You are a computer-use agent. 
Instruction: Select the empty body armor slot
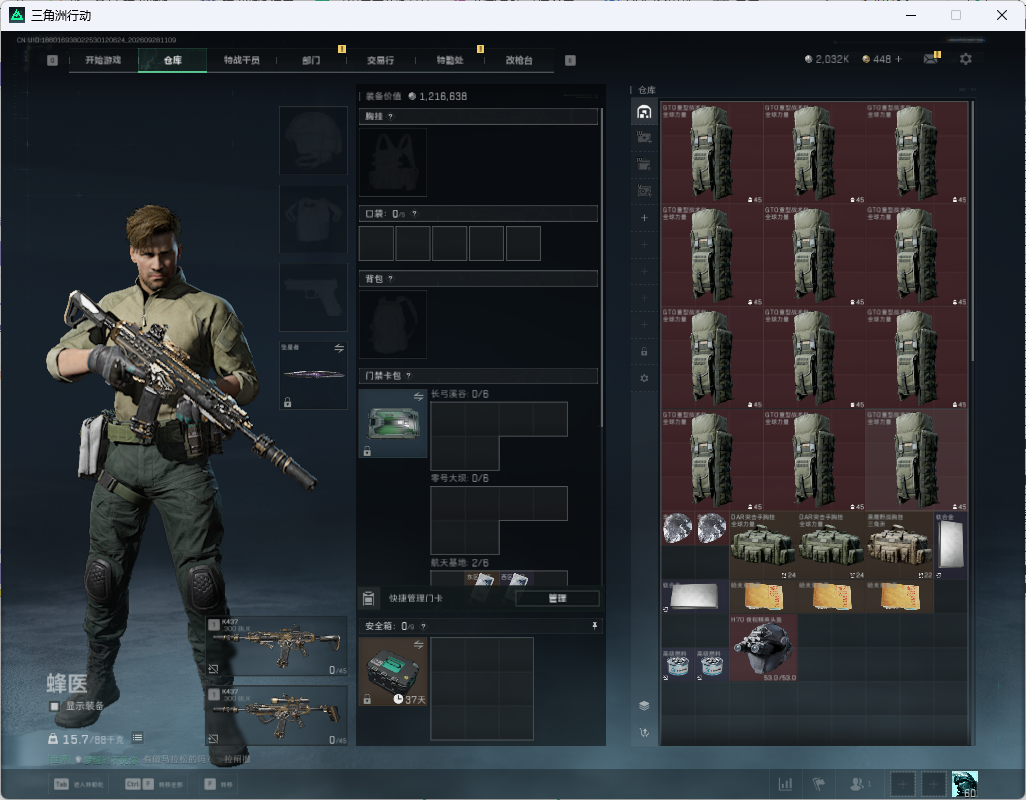tap(313, 219)
